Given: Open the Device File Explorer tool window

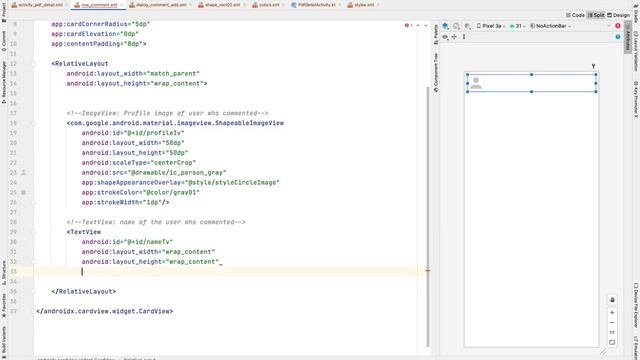Looking at the screenshot, I should pos(636,305).
